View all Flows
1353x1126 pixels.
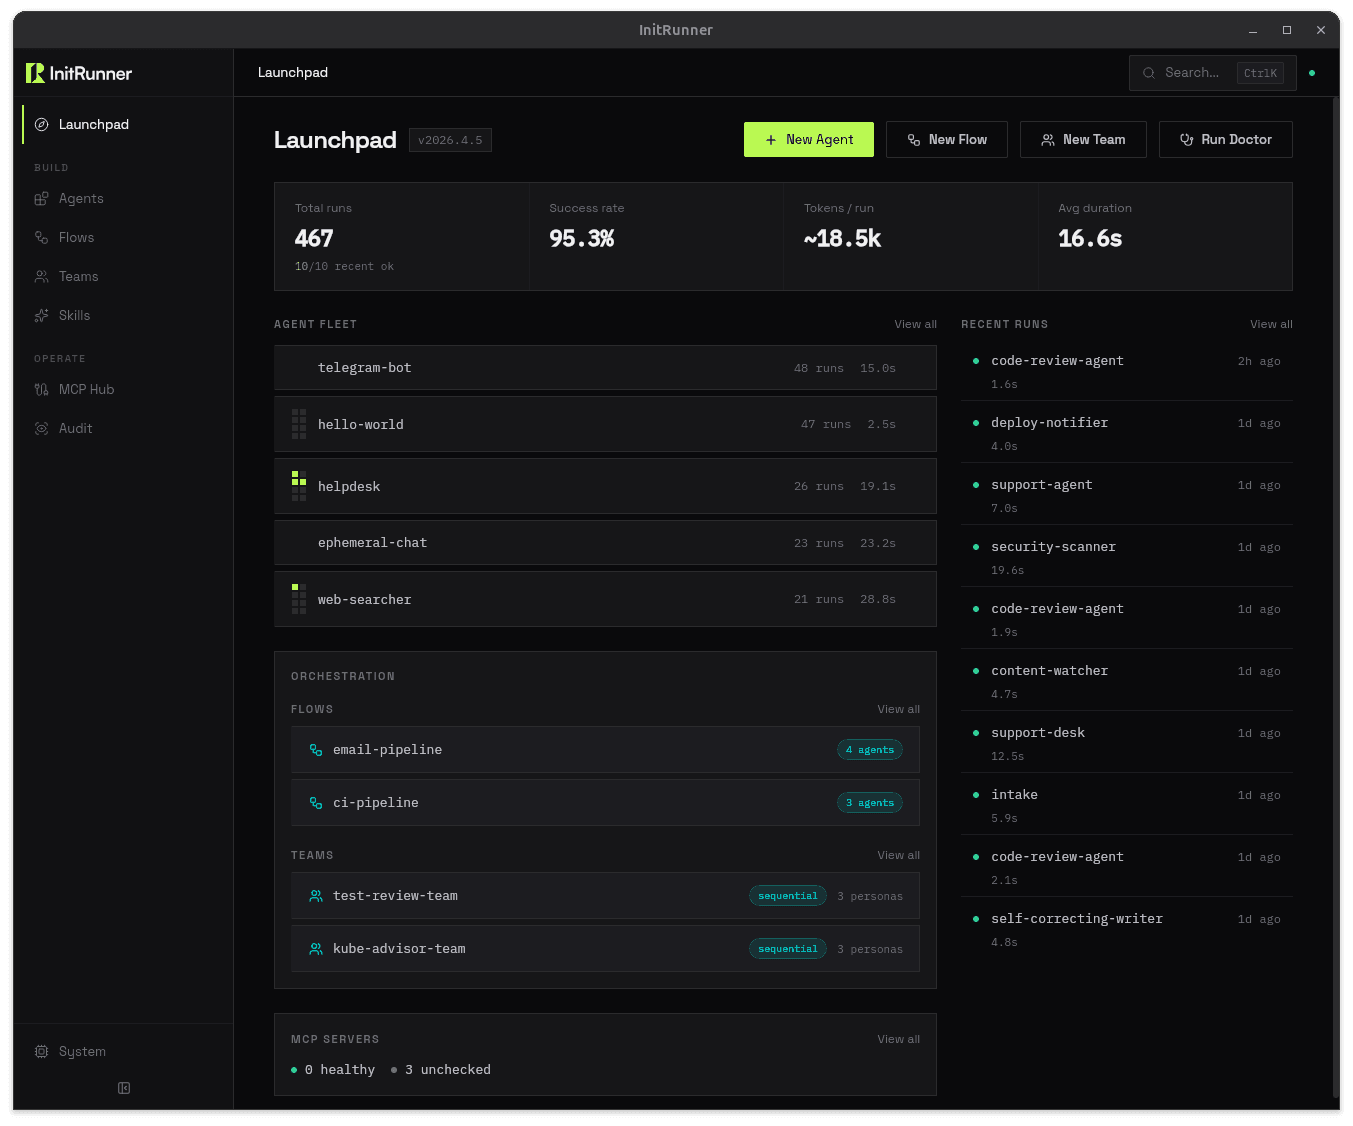[898, 709]
